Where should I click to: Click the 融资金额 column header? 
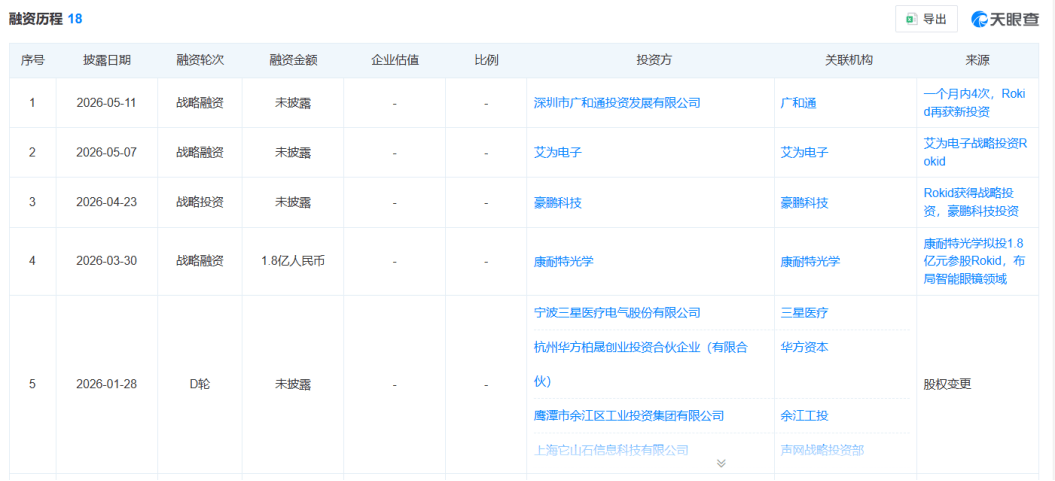pyautogui.click(x=293, y=61)
